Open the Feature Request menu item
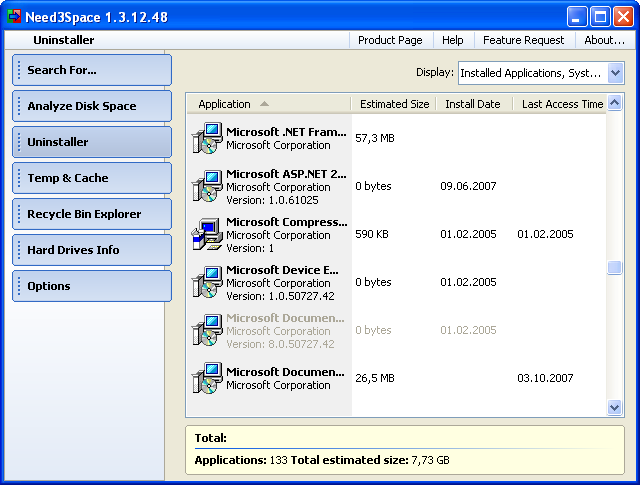640x485 pixels. [x=523, y=40]
